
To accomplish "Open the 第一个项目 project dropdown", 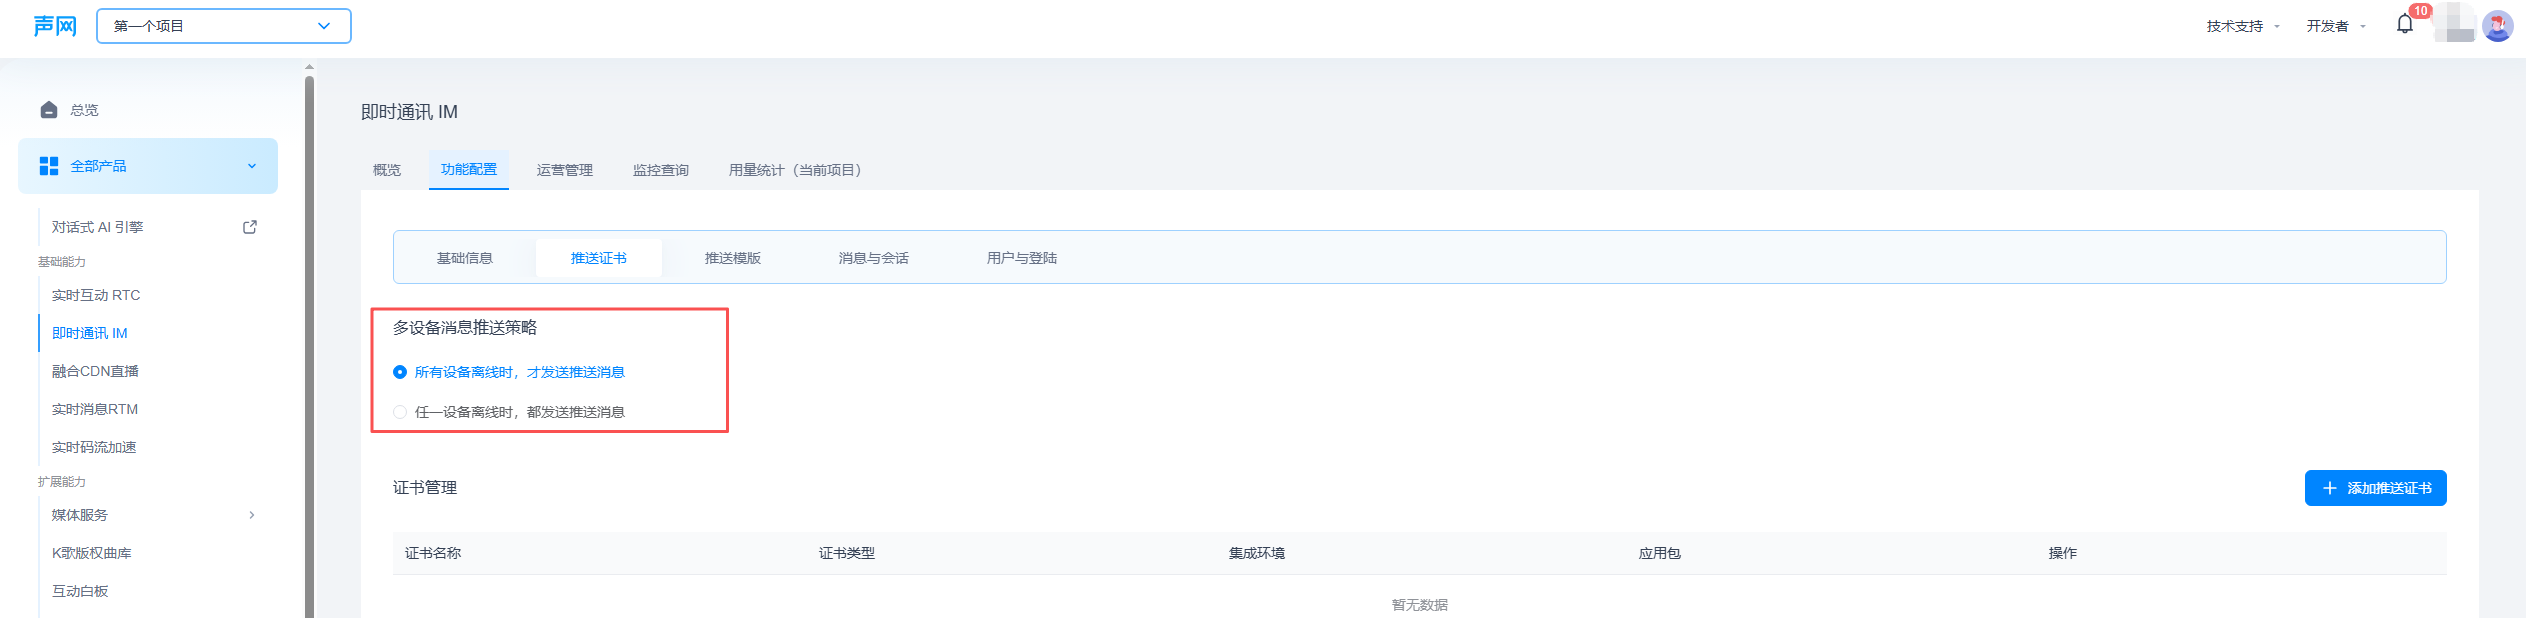I will [224, 26].
